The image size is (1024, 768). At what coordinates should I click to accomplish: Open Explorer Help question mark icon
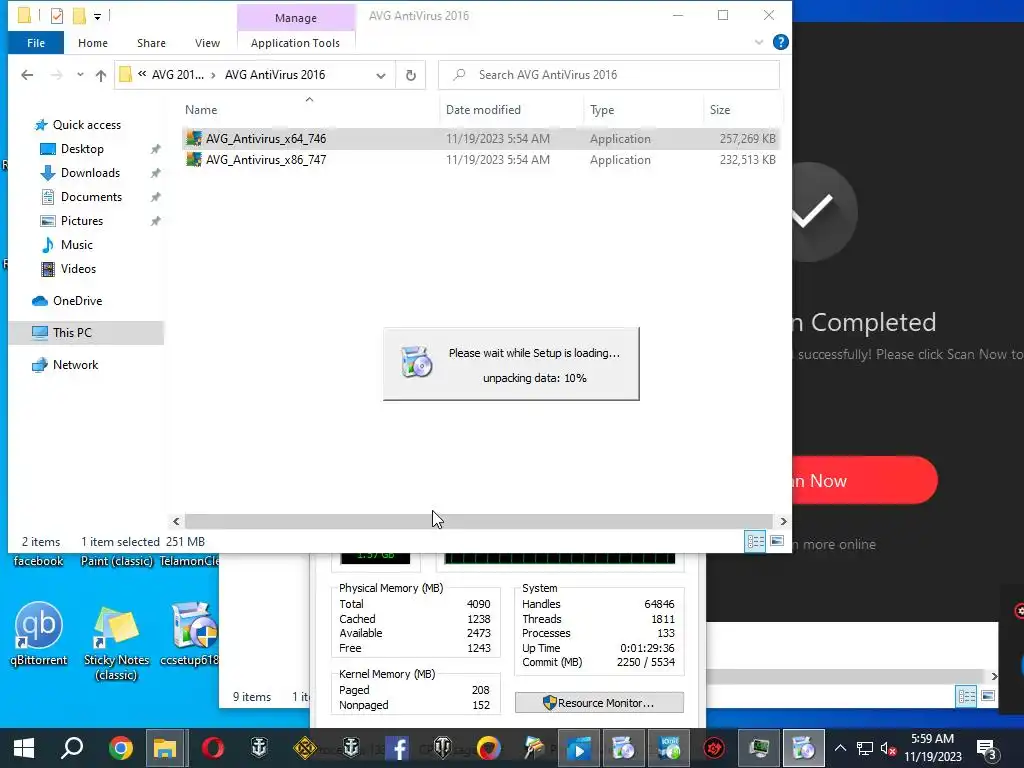coord(780,42)
